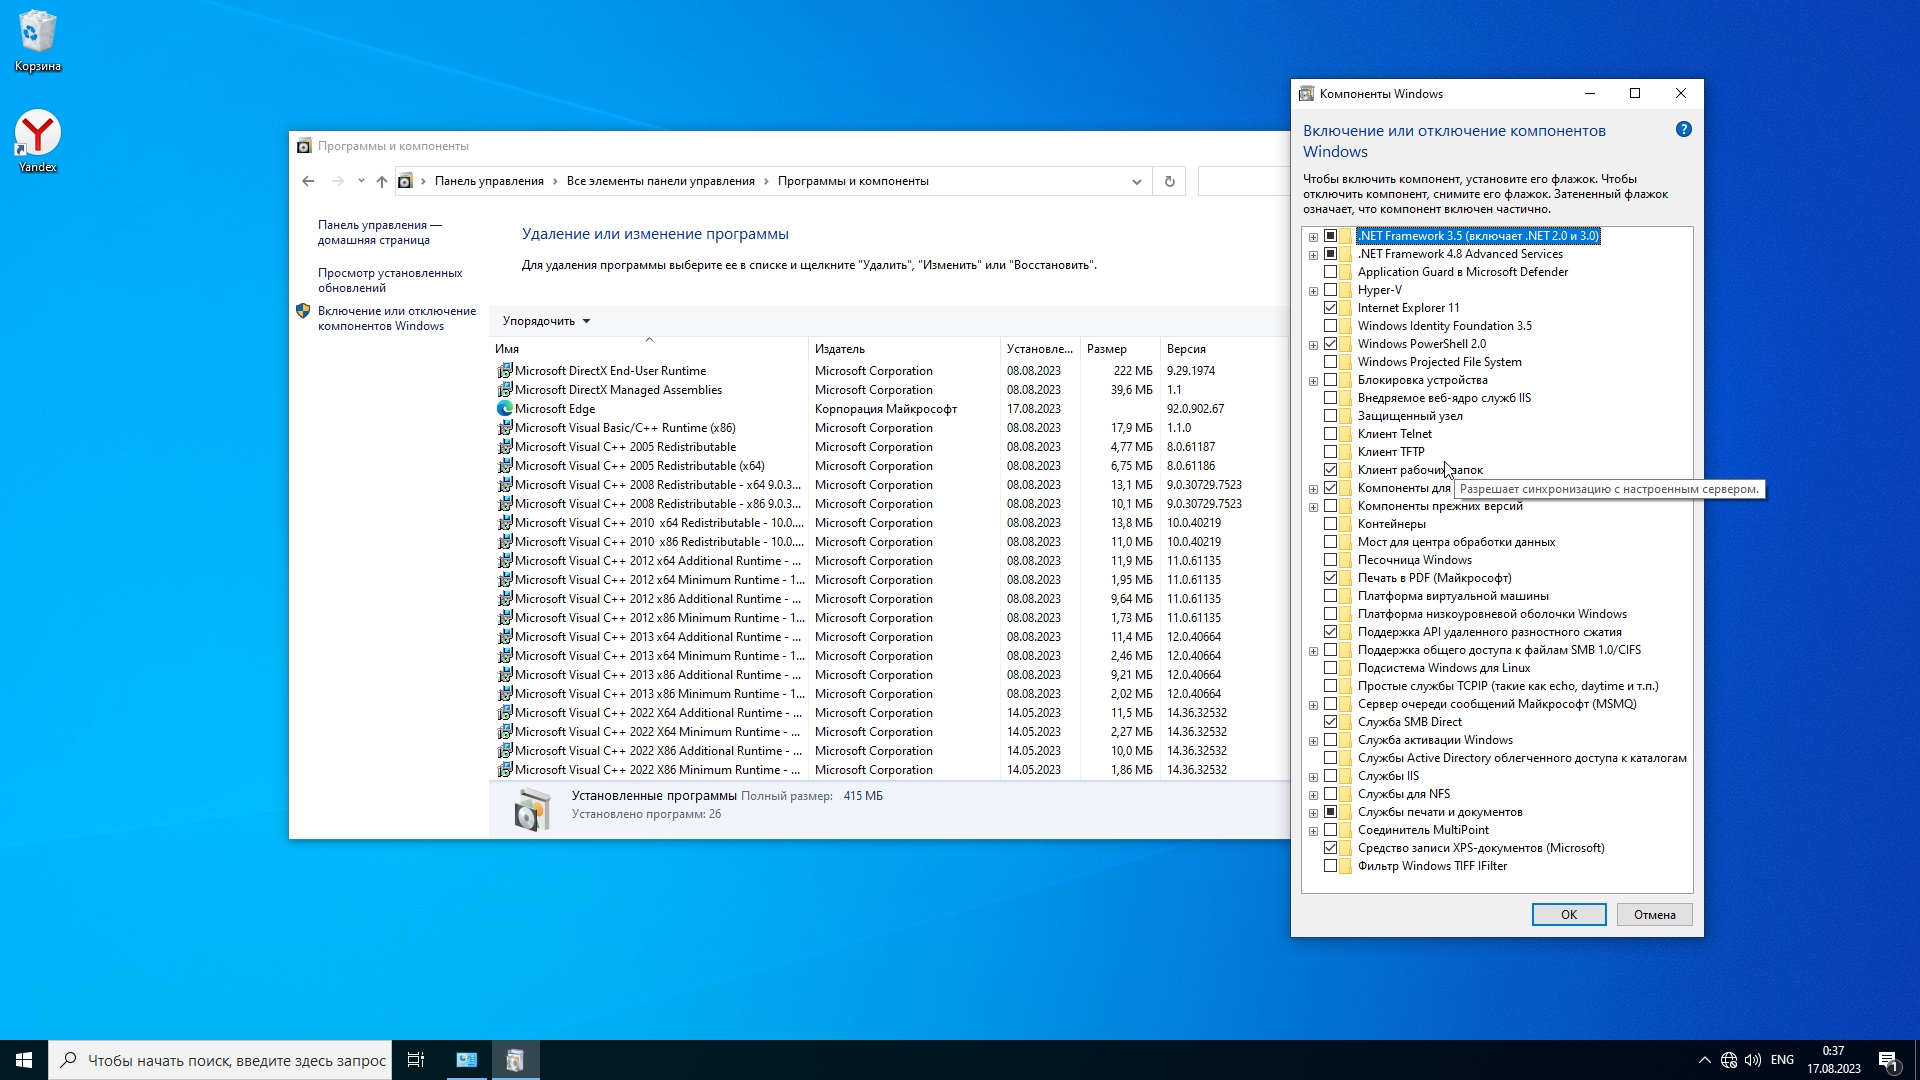
Task: Click the help question mark icon
Action: pyautogui.click(x=1684, y=130)
